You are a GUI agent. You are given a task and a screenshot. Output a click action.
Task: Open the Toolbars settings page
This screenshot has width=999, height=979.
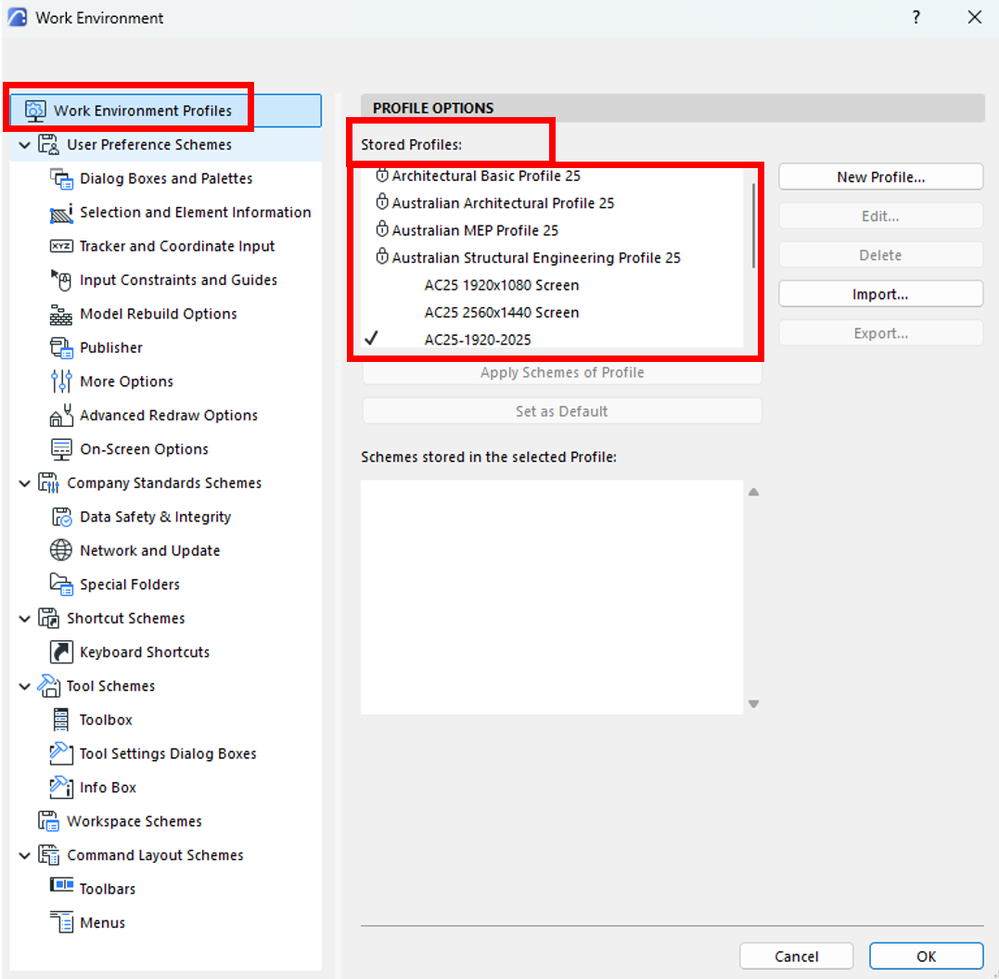coord(107,889)
